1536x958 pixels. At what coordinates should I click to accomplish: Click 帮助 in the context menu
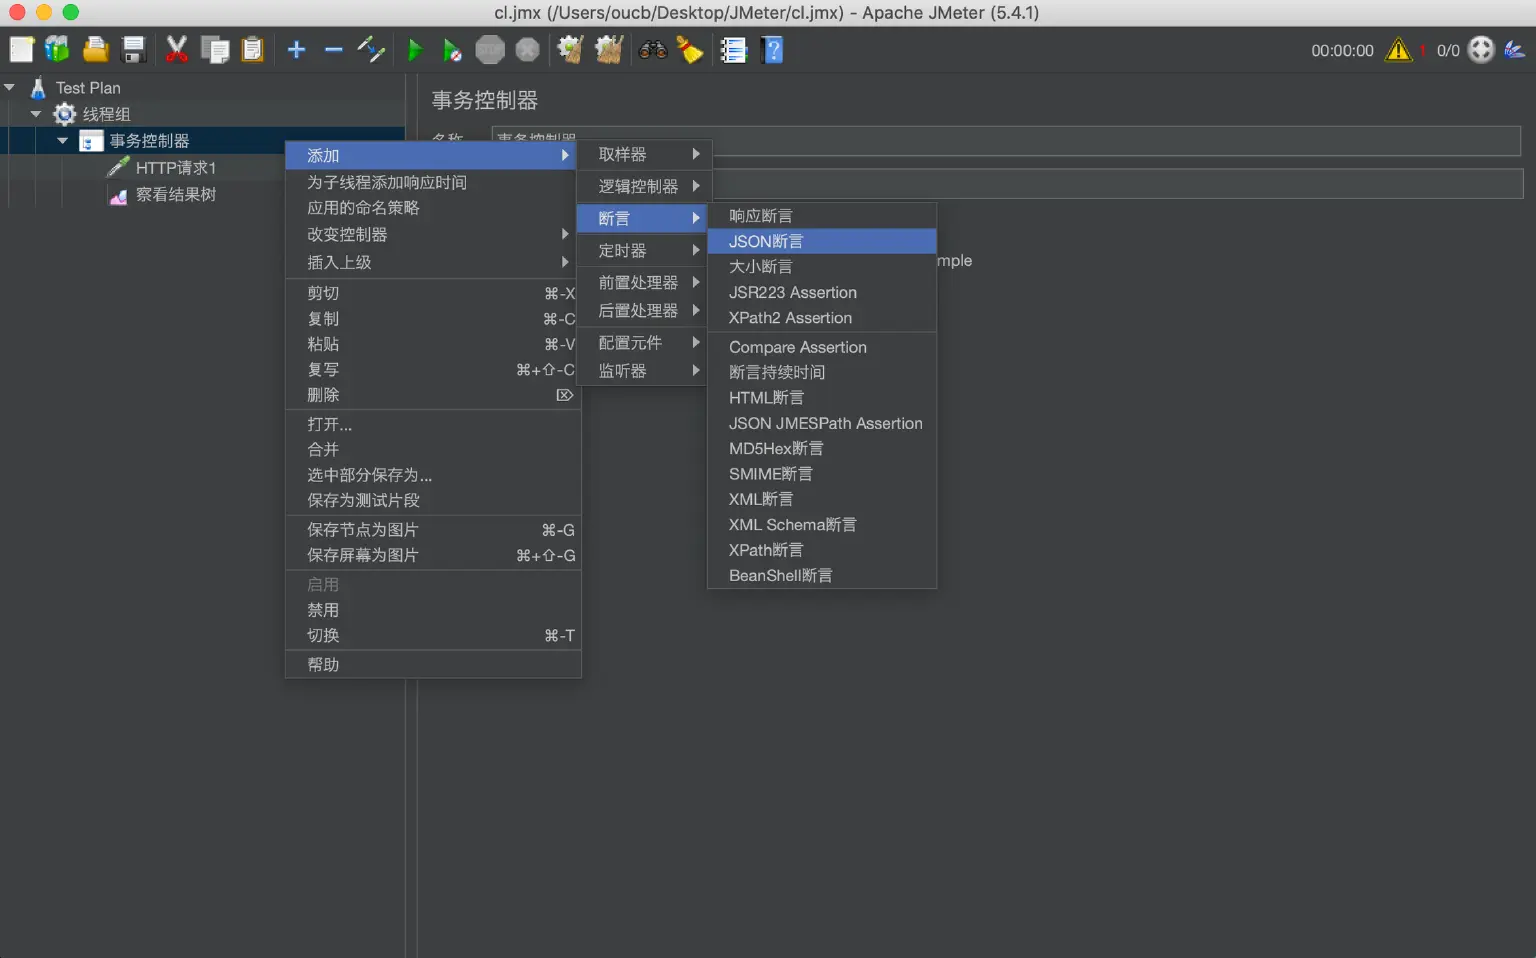pos(322,664)
